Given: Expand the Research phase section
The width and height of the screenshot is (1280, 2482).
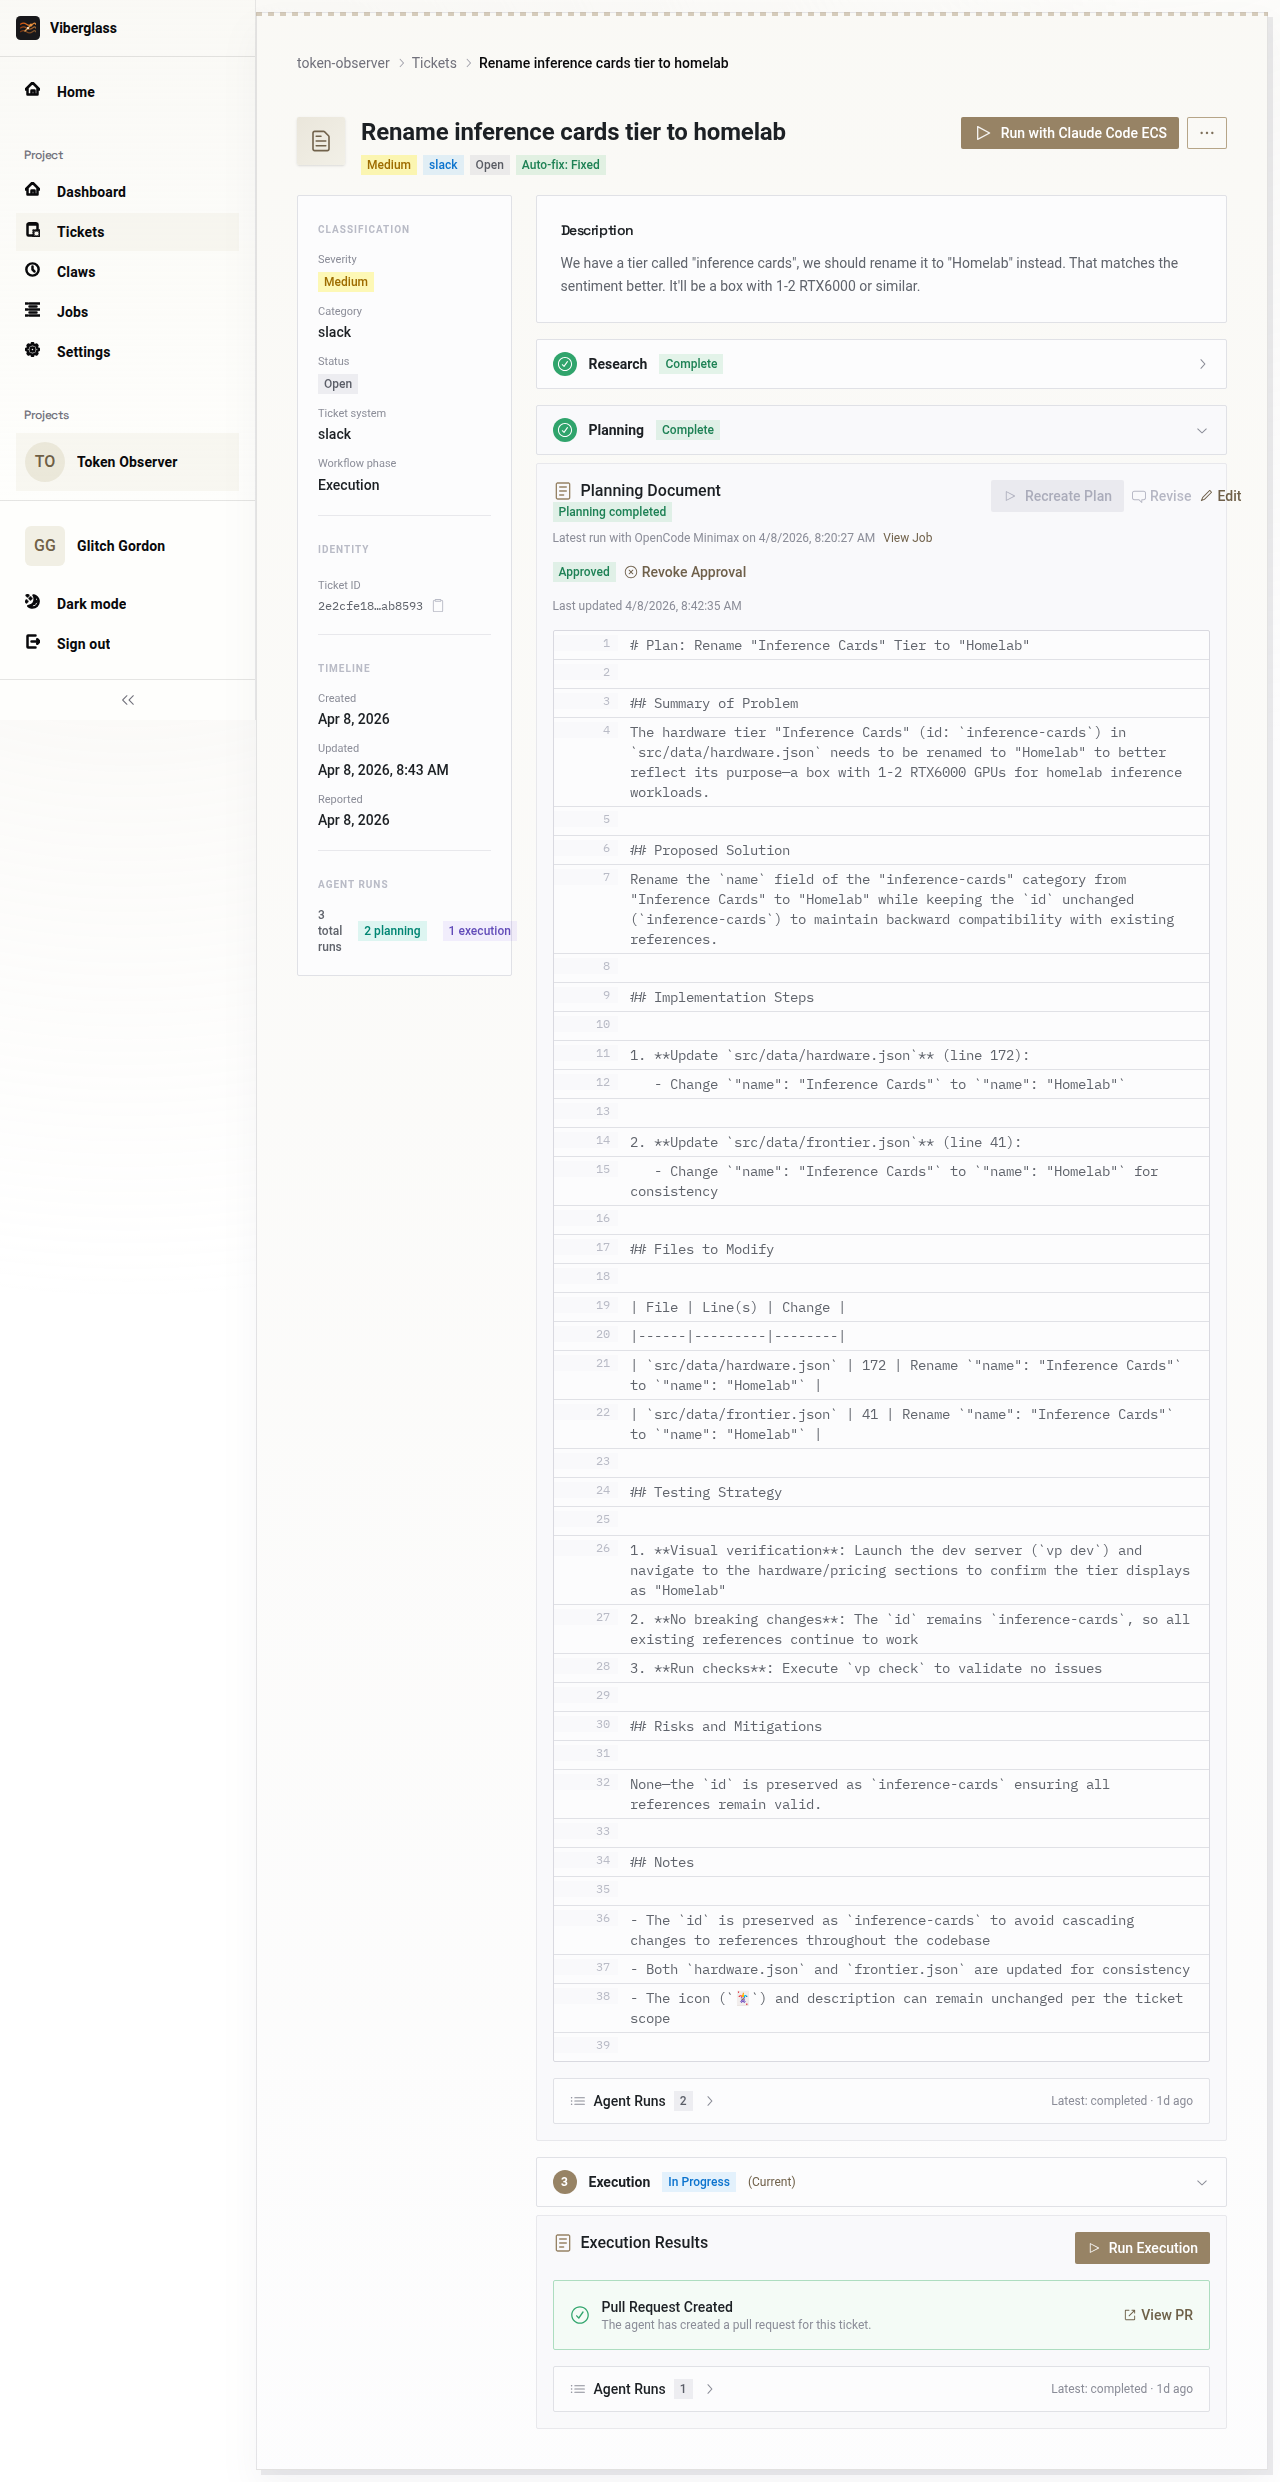Looking at the screenshot, I should pyautogui.click(x=1202, y=364).
